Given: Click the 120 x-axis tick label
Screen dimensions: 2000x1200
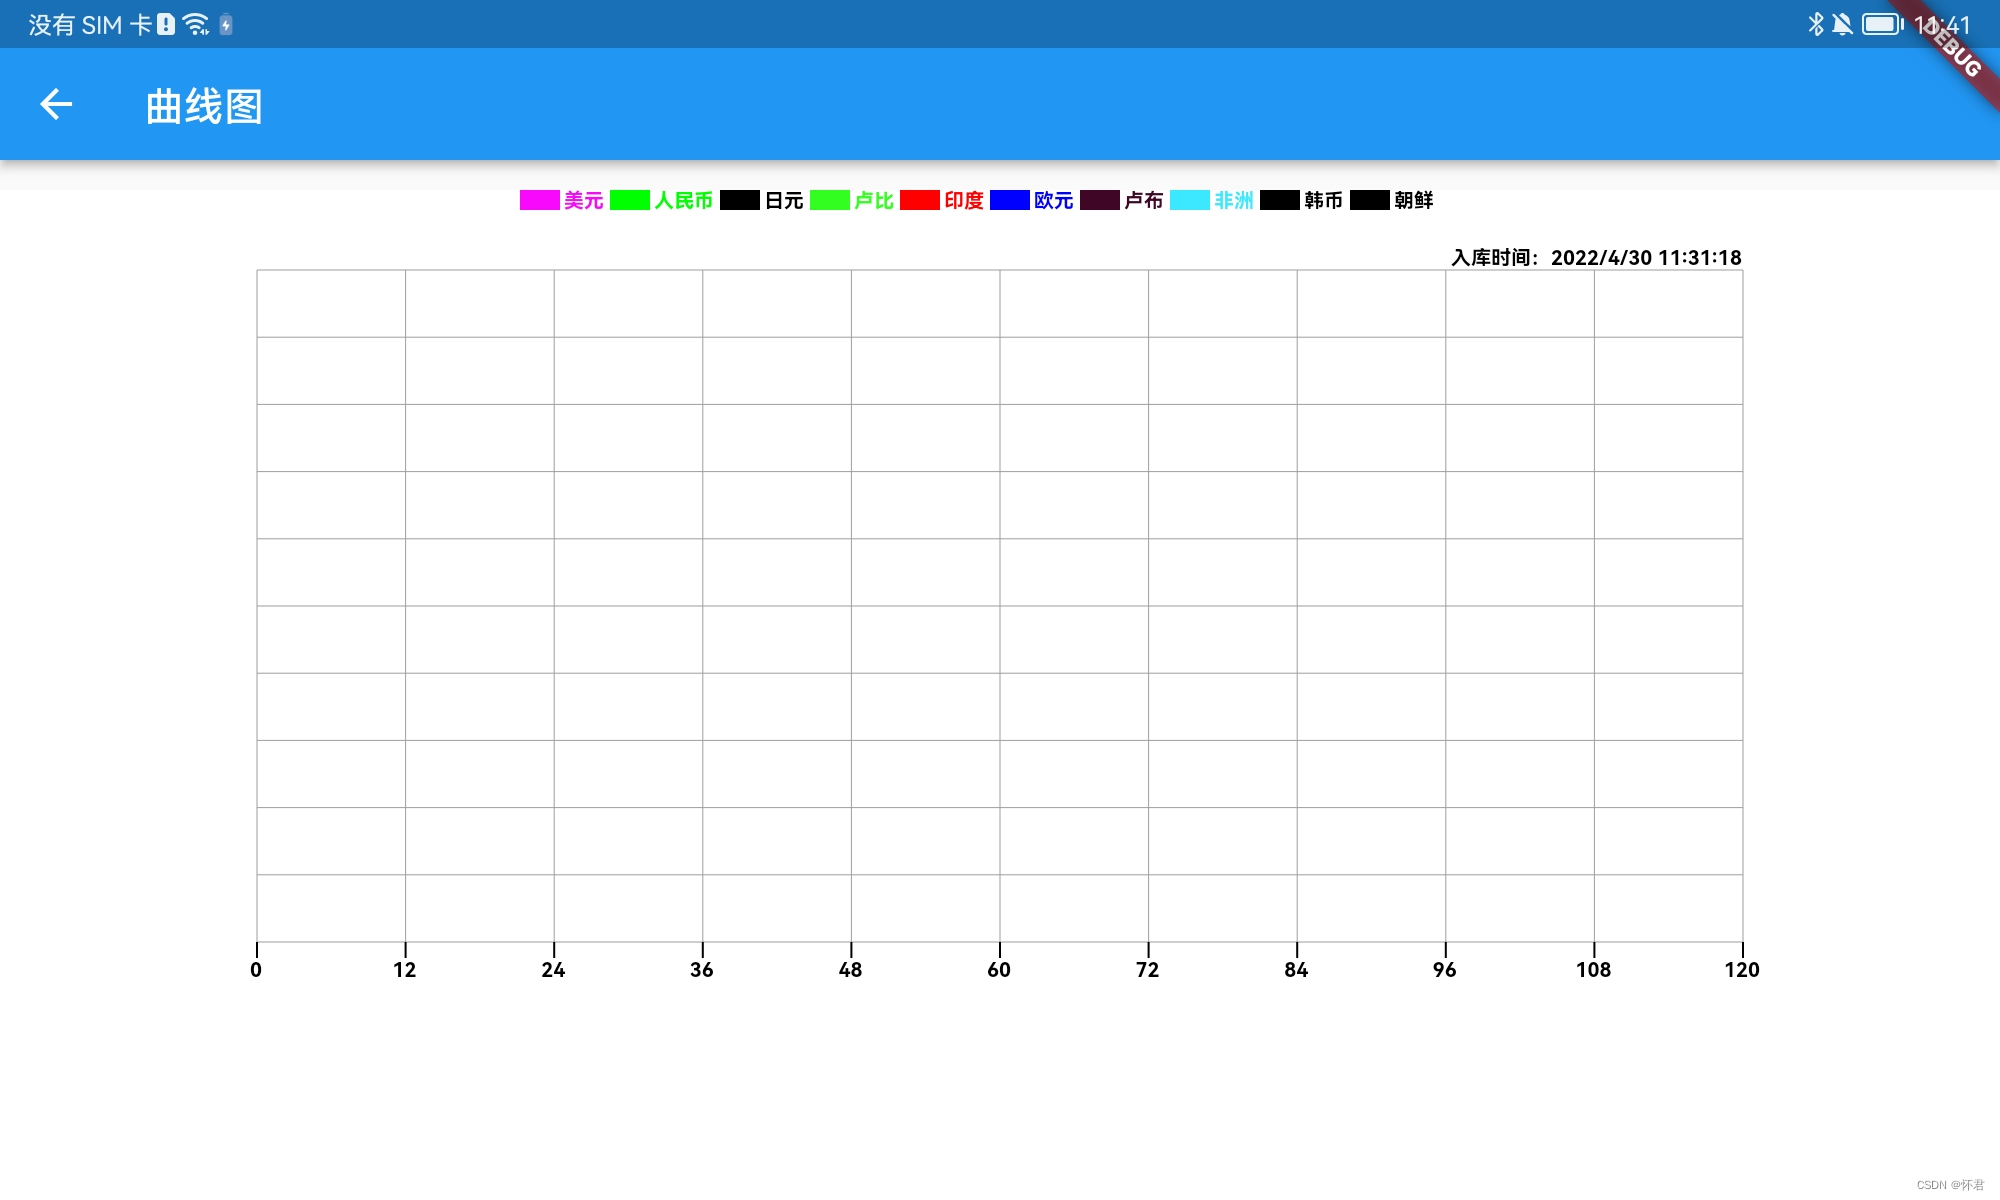Looking at the screenshot, I should pos(1741,969).
